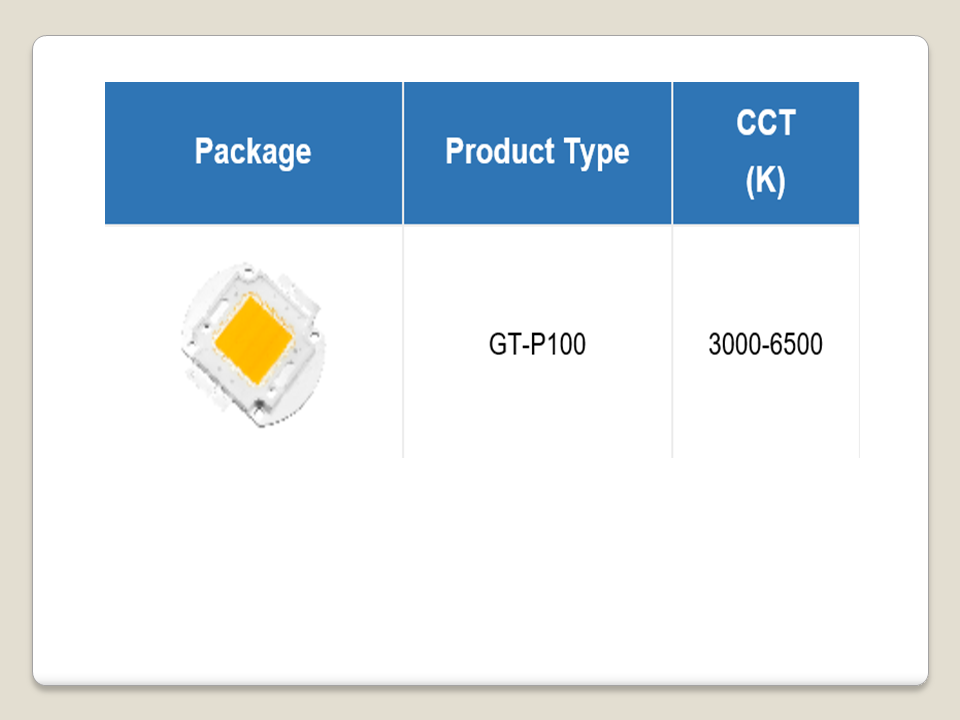960x720 pixels.
Task: Click the divider between Product Type and CCT headers
Action: 672,152
